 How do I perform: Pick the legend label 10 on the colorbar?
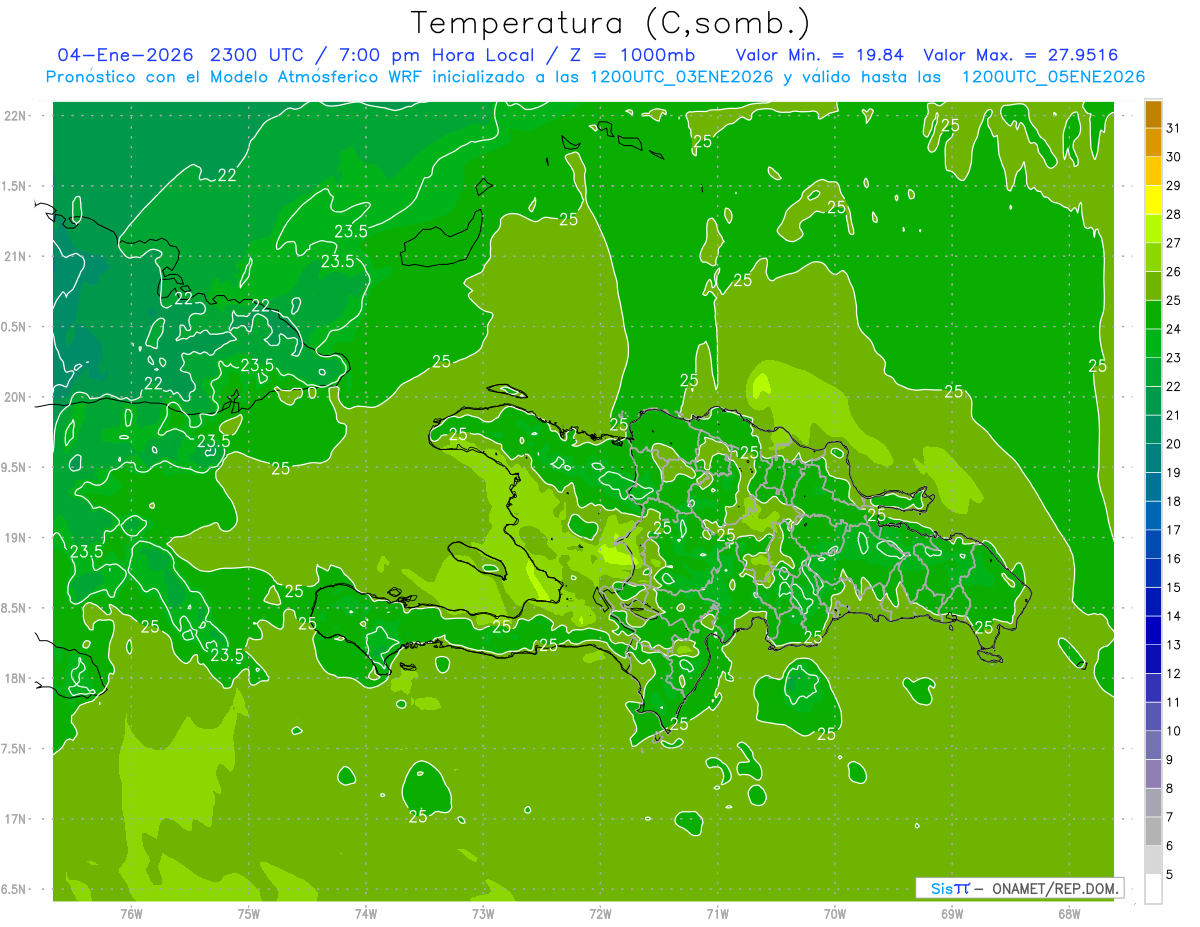pos(1173,731)
